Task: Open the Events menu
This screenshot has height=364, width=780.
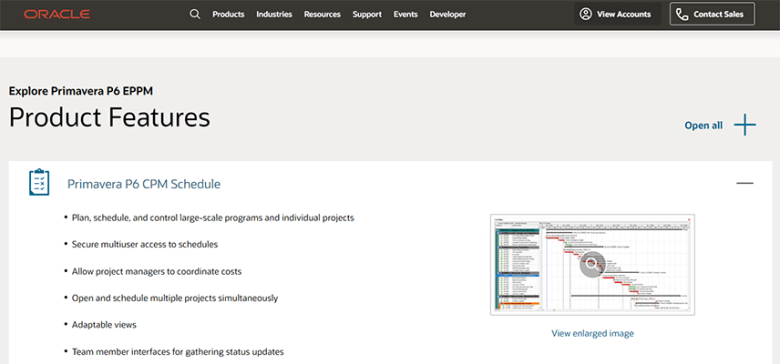Action: pyautogui.click(x=405, y=14)
